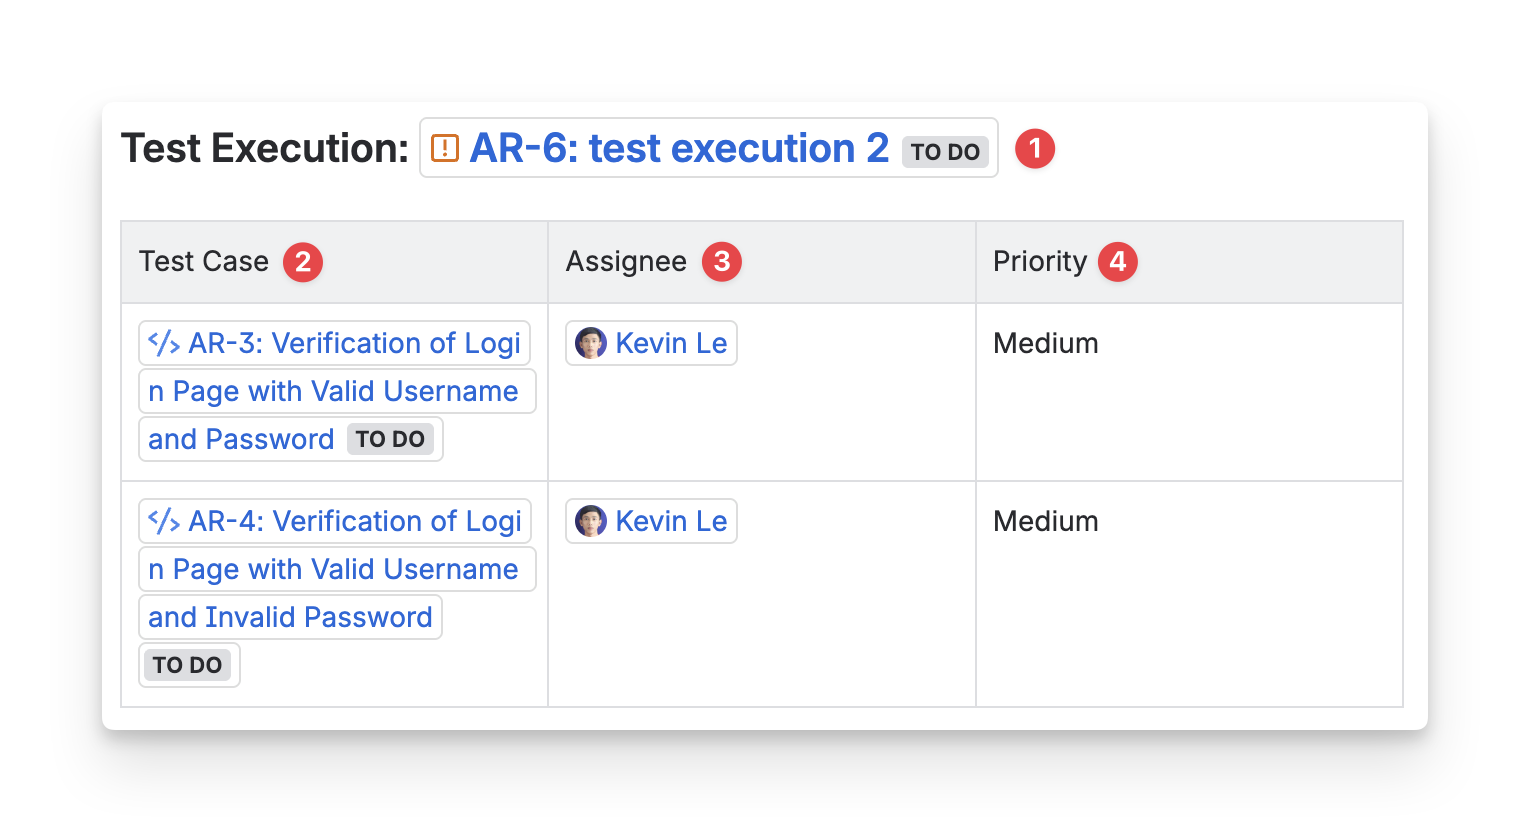This screenshot has width=1530, height=832.
Task: Click the AR-4 test case code icon
Action: coord(164,521)
